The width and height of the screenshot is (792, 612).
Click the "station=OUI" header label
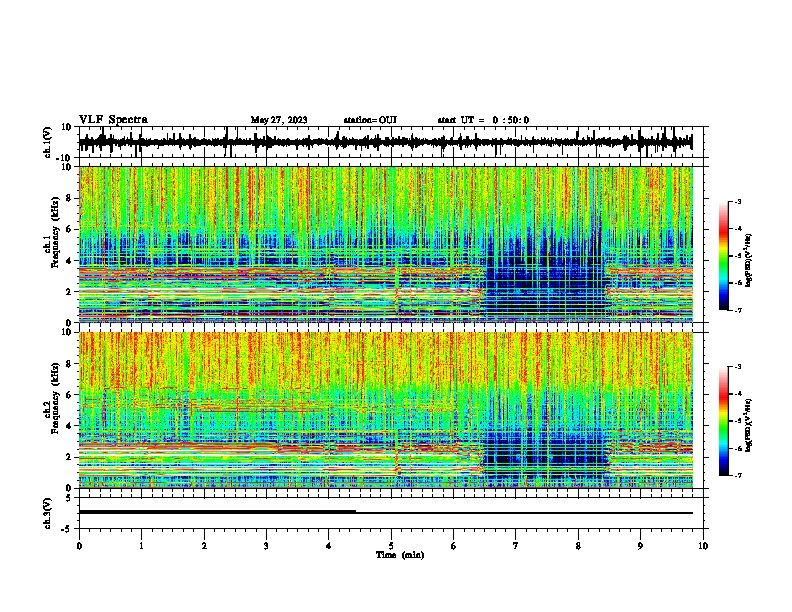point(370,120)
